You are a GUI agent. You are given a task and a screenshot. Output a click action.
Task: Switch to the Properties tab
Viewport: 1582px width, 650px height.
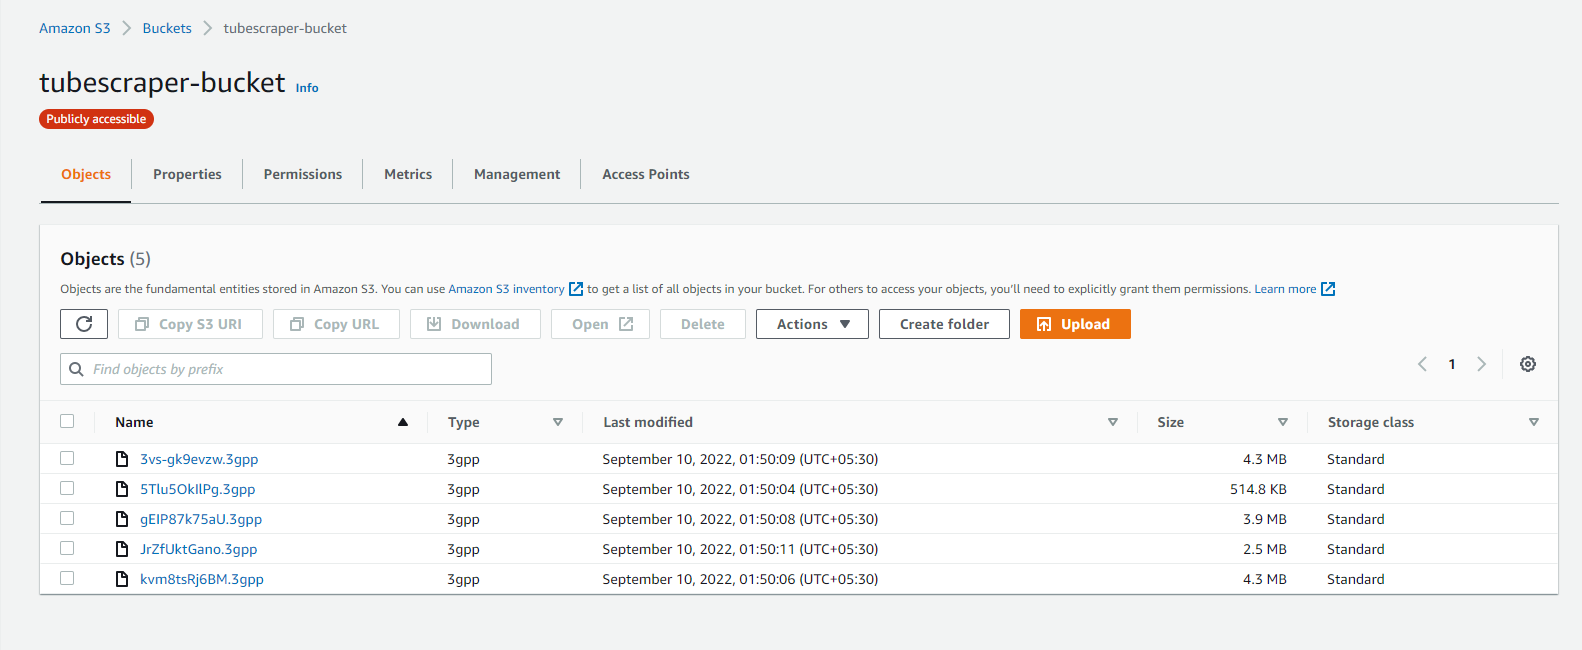point(187,174)
